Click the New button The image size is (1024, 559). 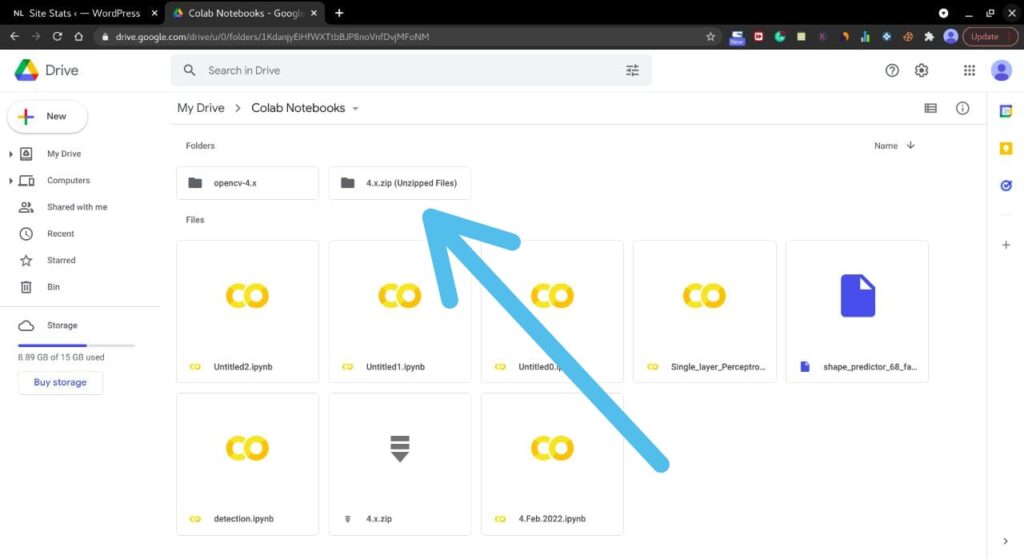pos(47,116)
